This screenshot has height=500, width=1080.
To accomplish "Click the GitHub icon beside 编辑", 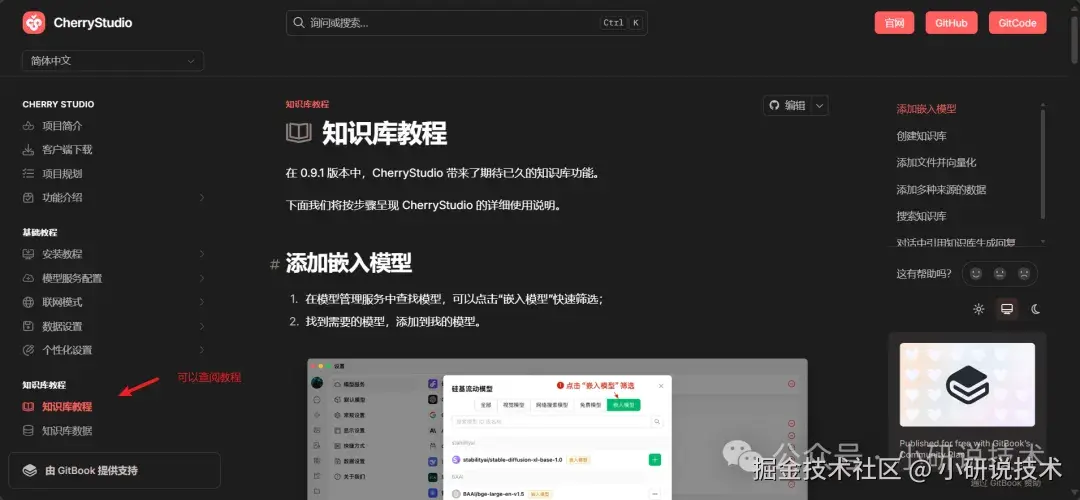I will click(774, 105).
